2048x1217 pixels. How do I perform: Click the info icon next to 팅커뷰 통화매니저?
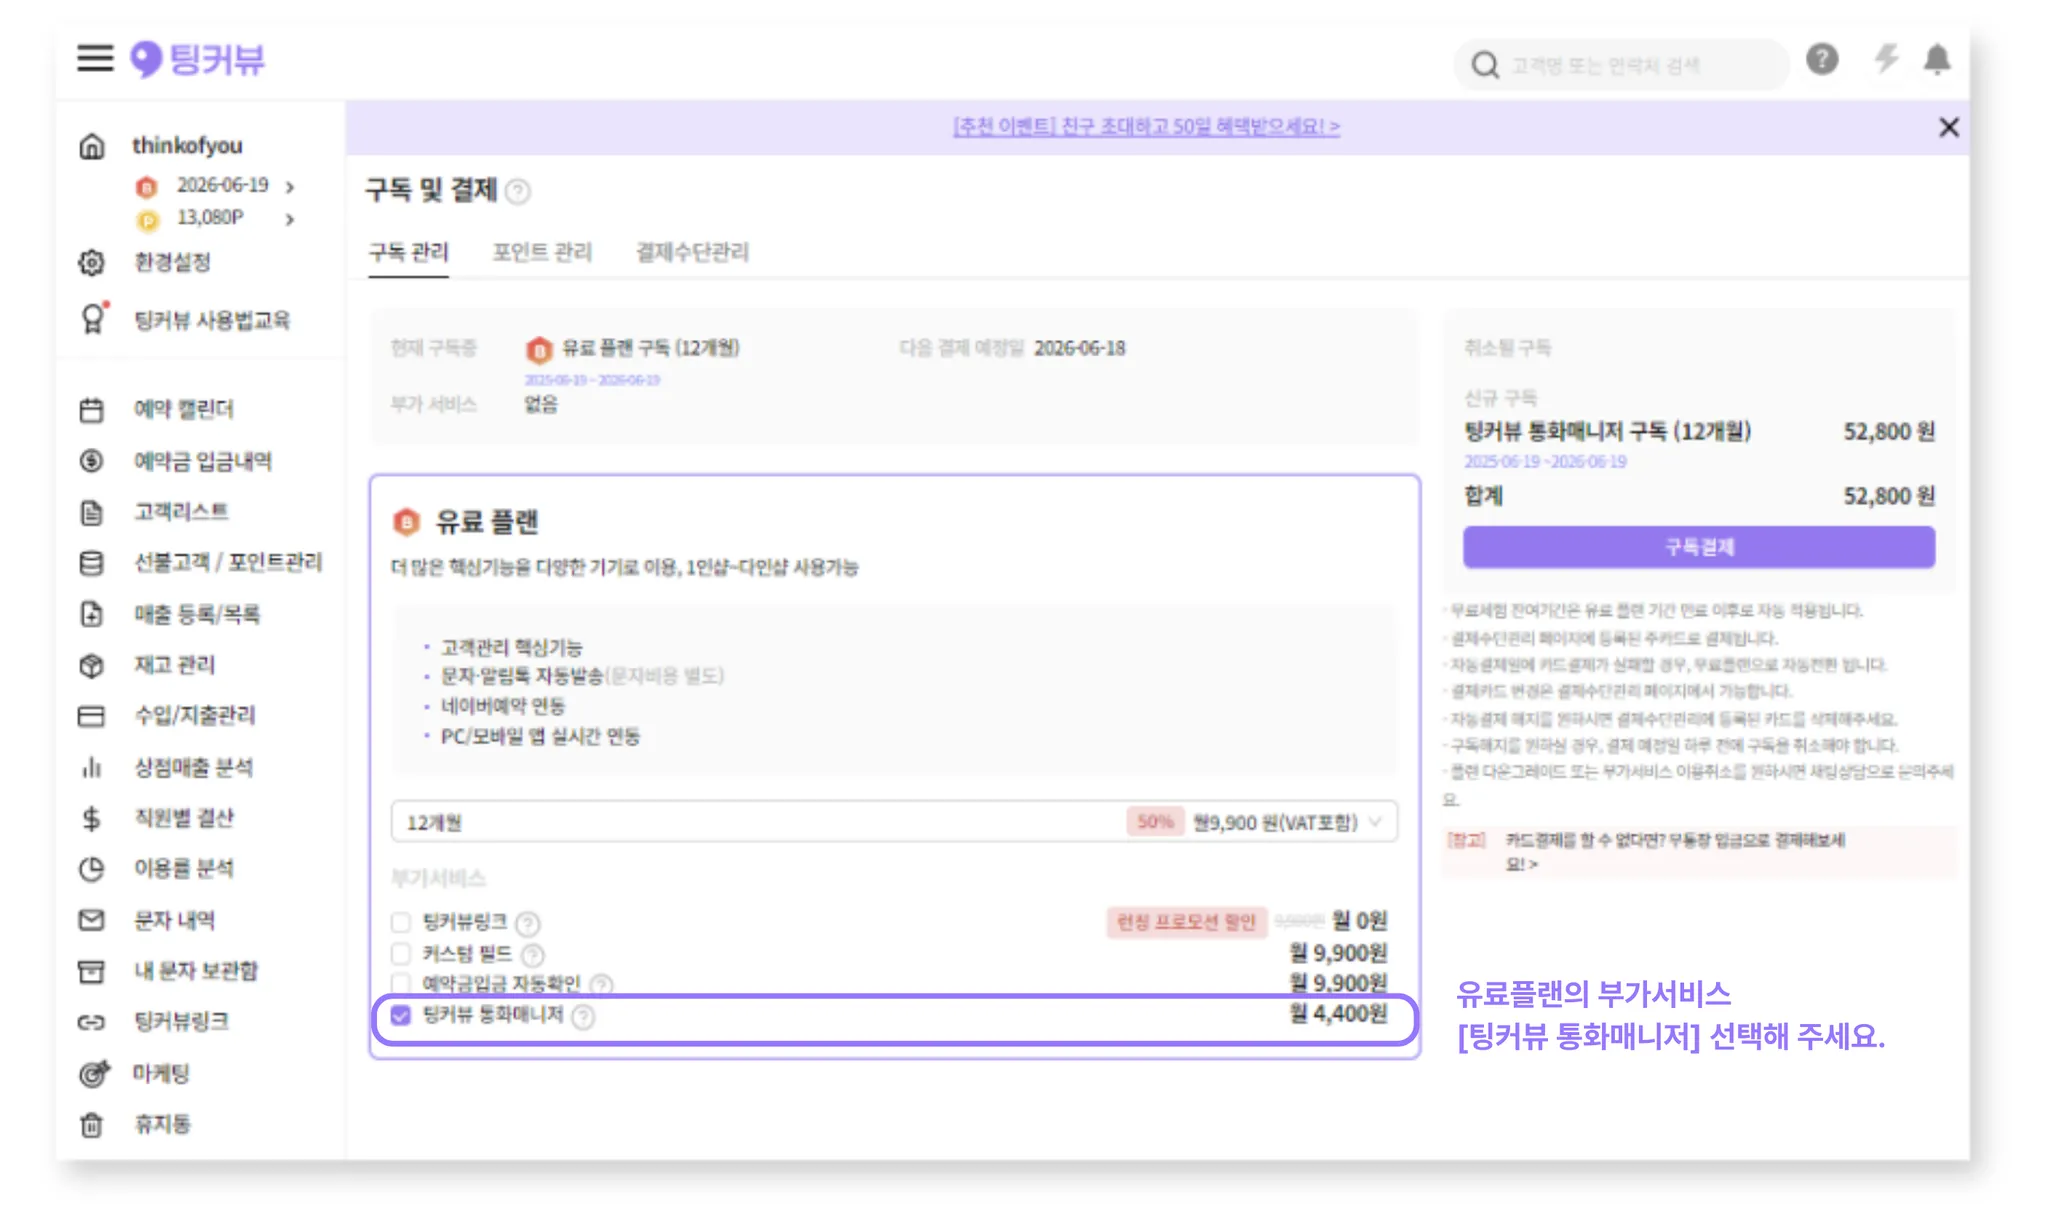pyautogui.click(x=583, y=1017)
